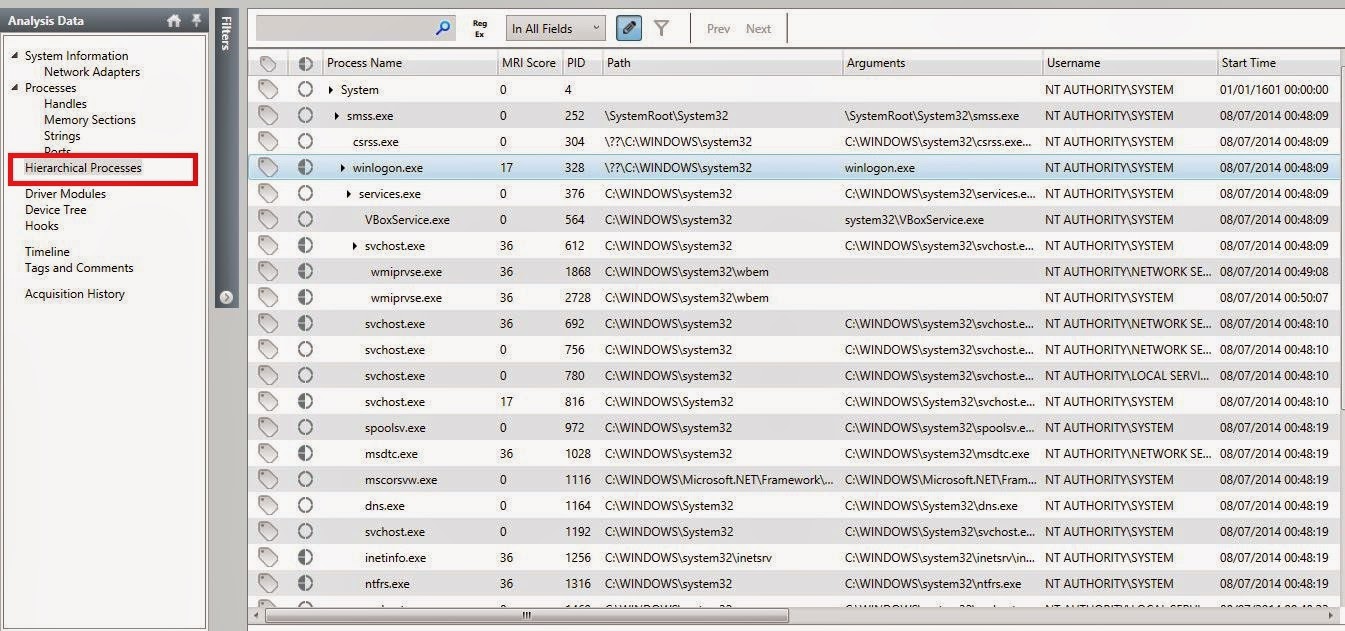Select Handles in the tree

tap(65, 104)
